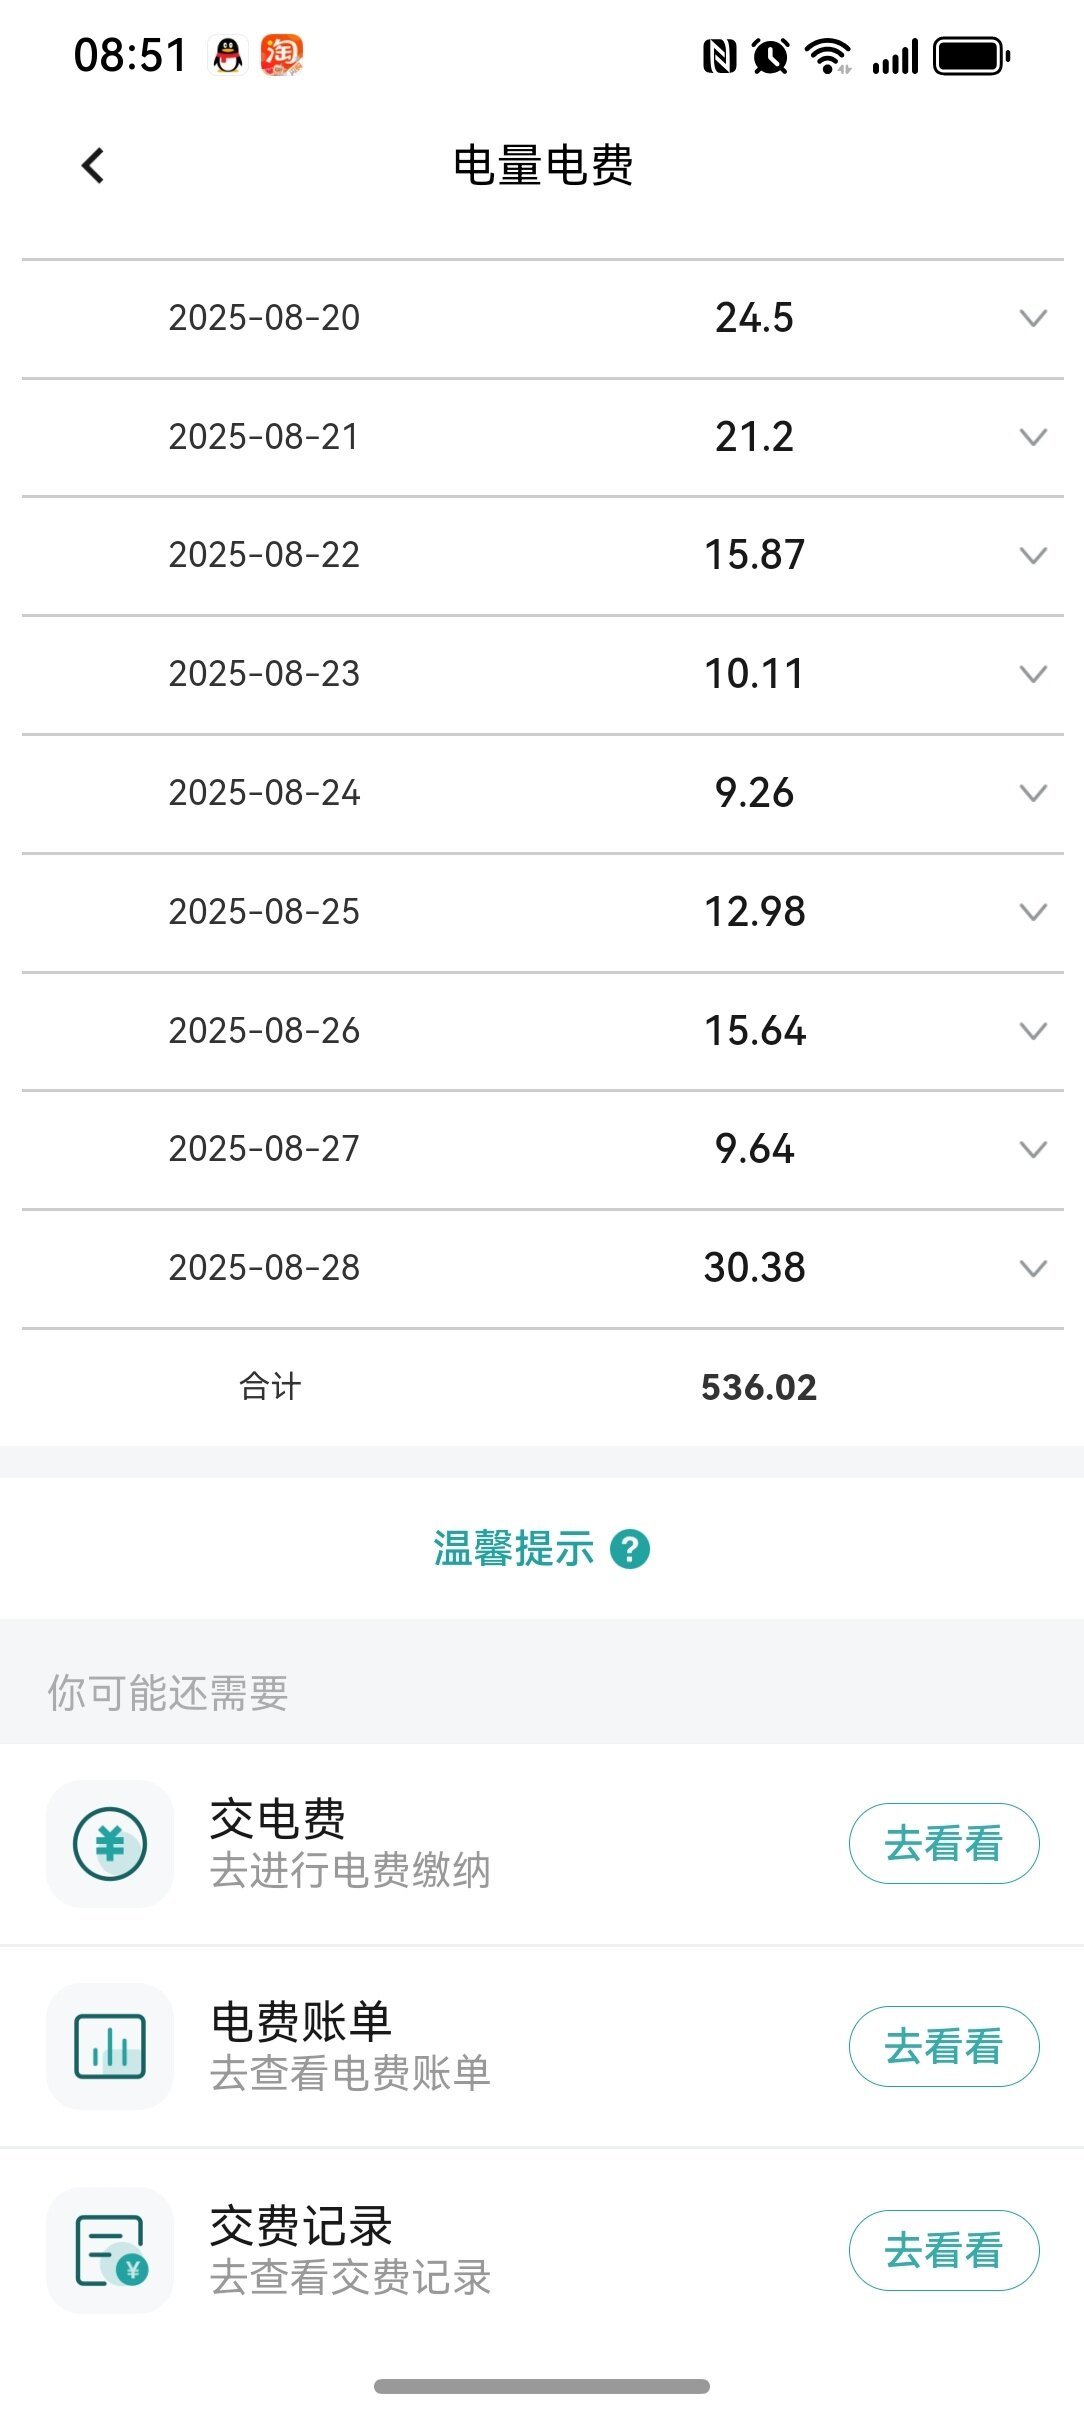This screenshot has width=1084, height=2412.
Task: Tap the pay electricity yen icon
Action: (x=110, y=1844)
